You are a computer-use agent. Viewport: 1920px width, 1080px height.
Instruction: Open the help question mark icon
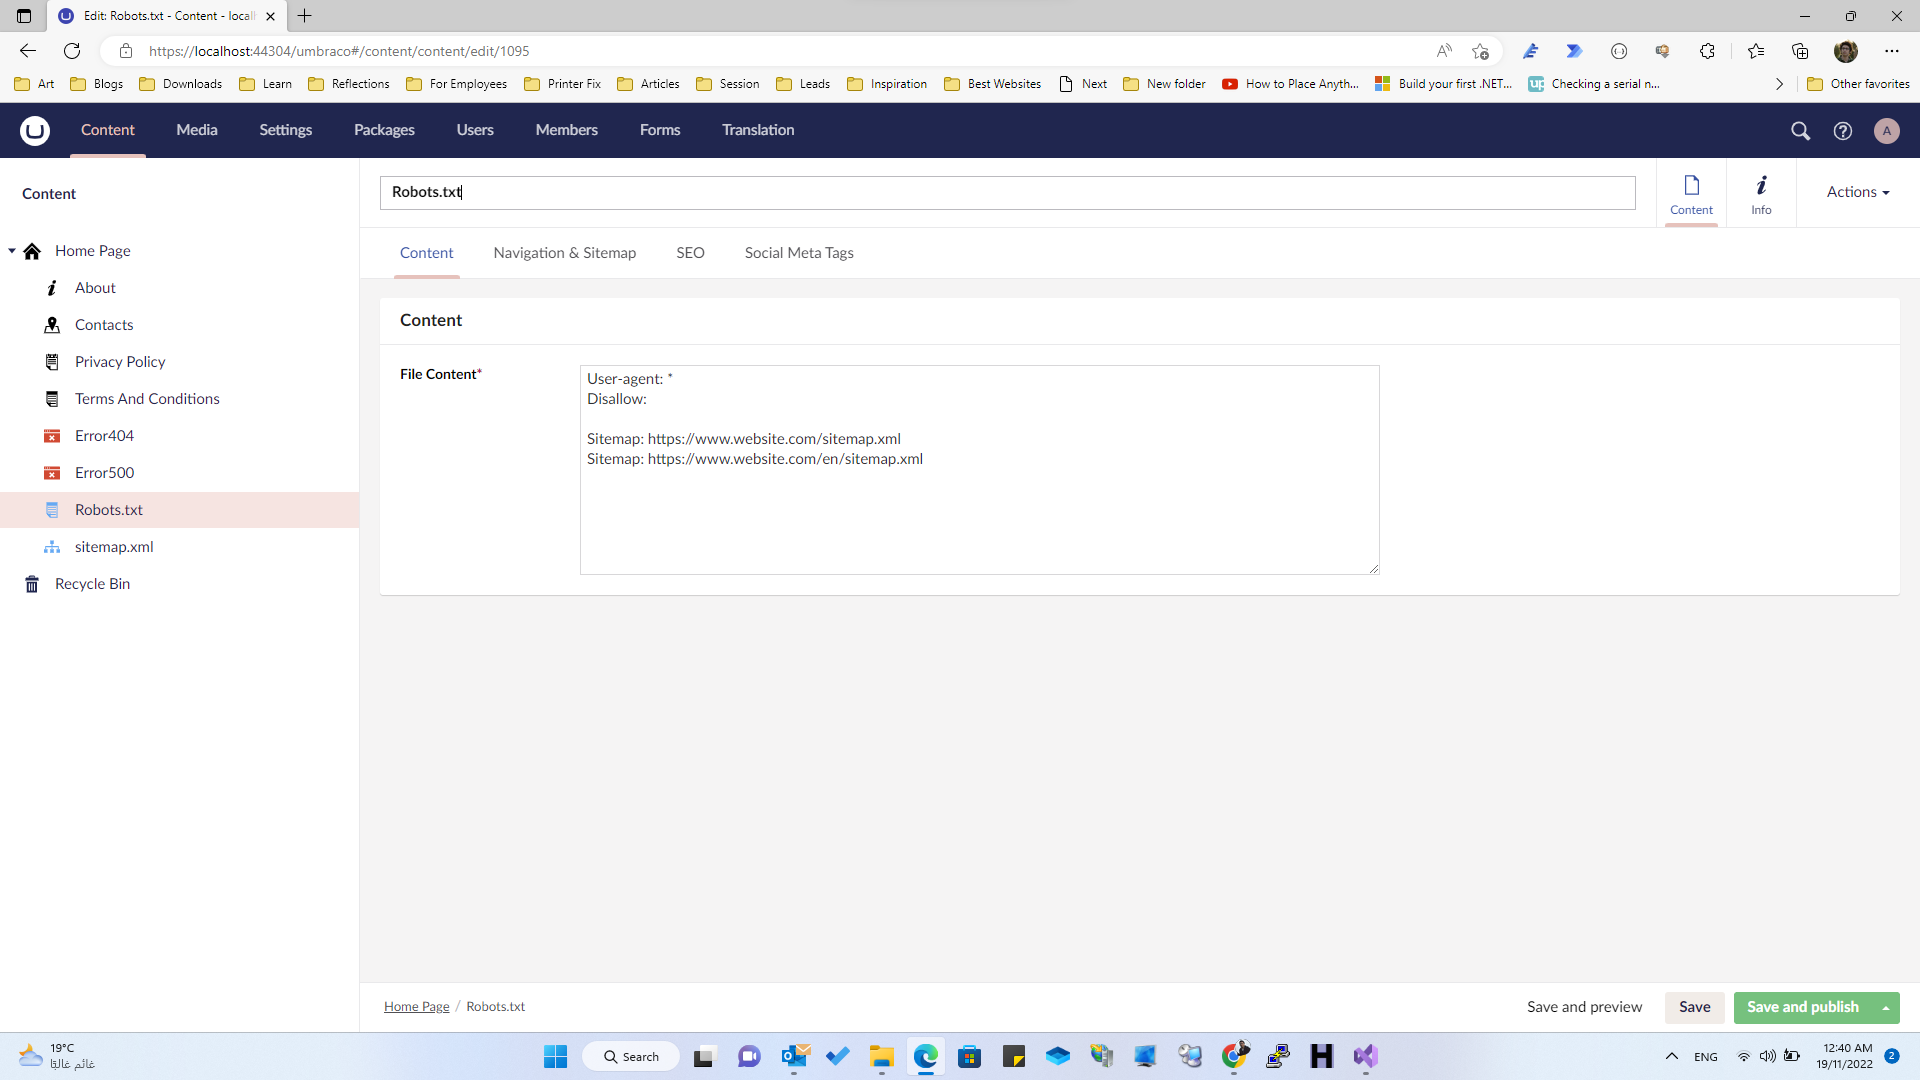(1843, 131)
